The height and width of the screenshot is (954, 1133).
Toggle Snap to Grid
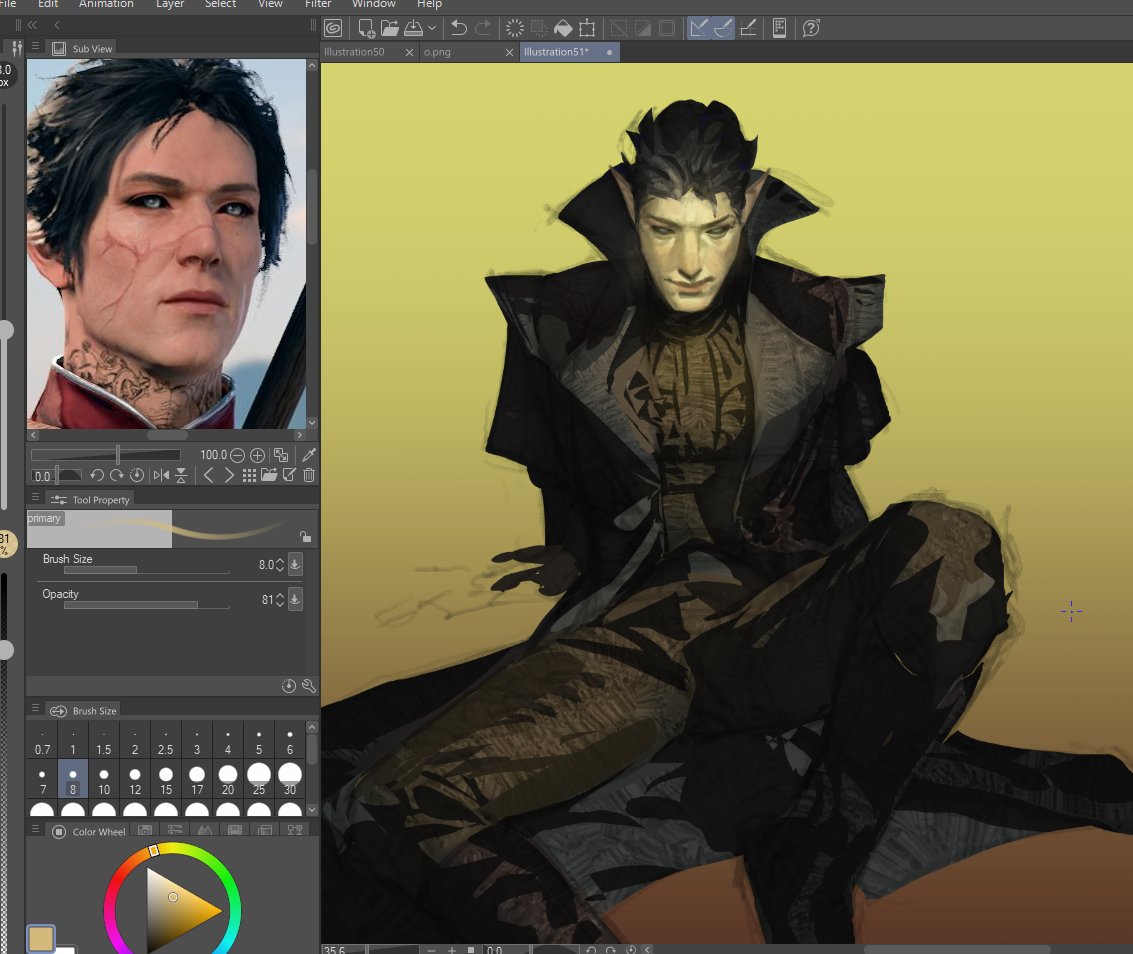tap(748, 28)
